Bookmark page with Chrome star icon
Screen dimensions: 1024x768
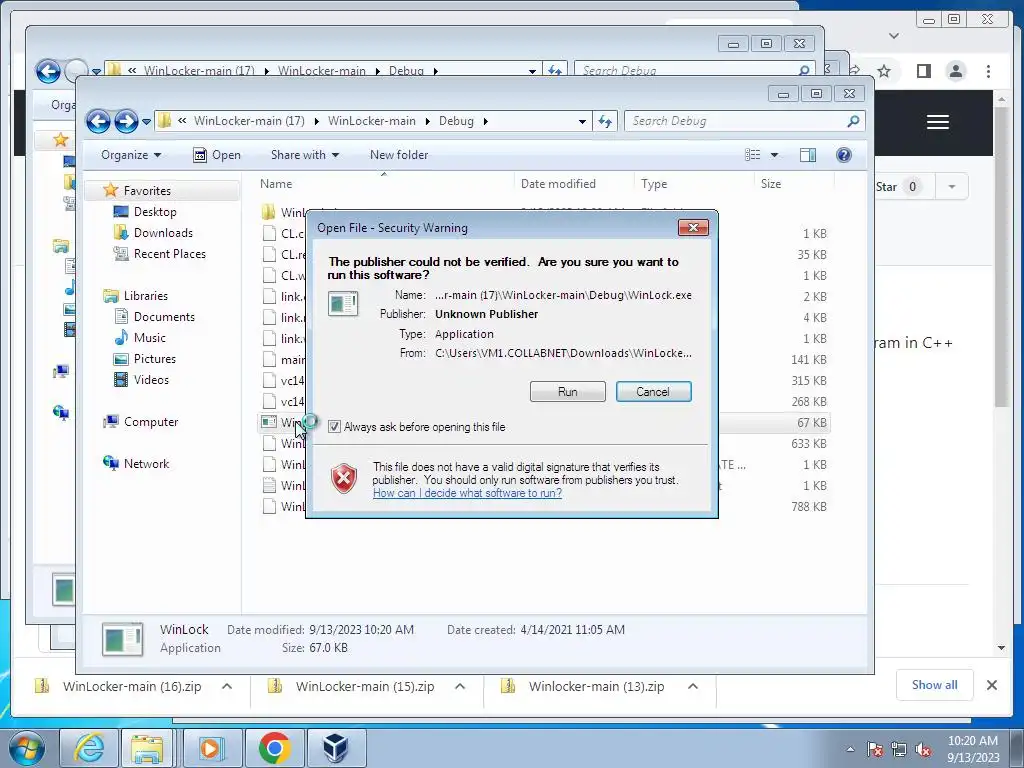point(884,71)
